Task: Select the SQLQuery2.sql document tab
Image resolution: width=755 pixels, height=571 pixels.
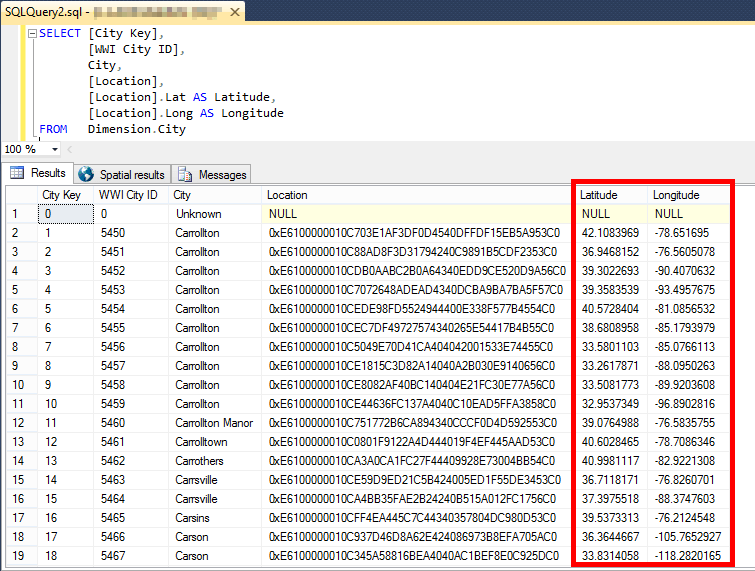Action: [x=123, y=12]
